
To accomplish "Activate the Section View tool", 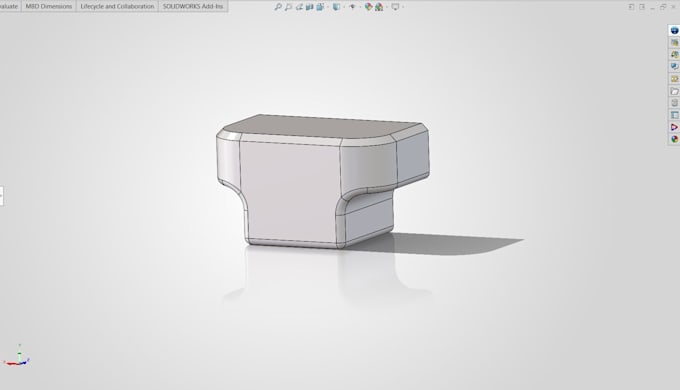I will (309, 7).
